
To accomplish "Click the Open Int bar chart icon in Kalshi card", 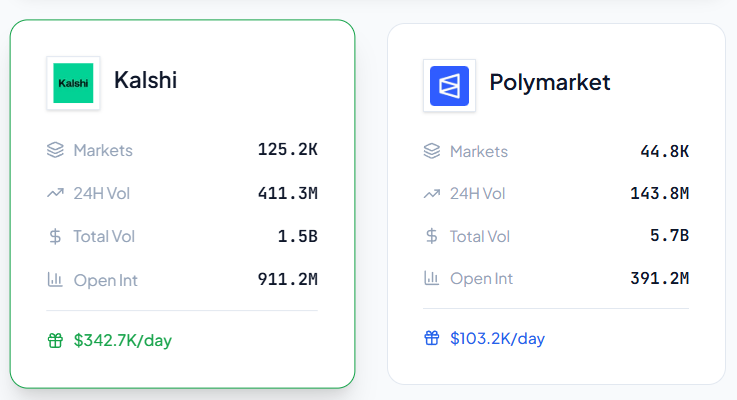I will pos(55,280).
